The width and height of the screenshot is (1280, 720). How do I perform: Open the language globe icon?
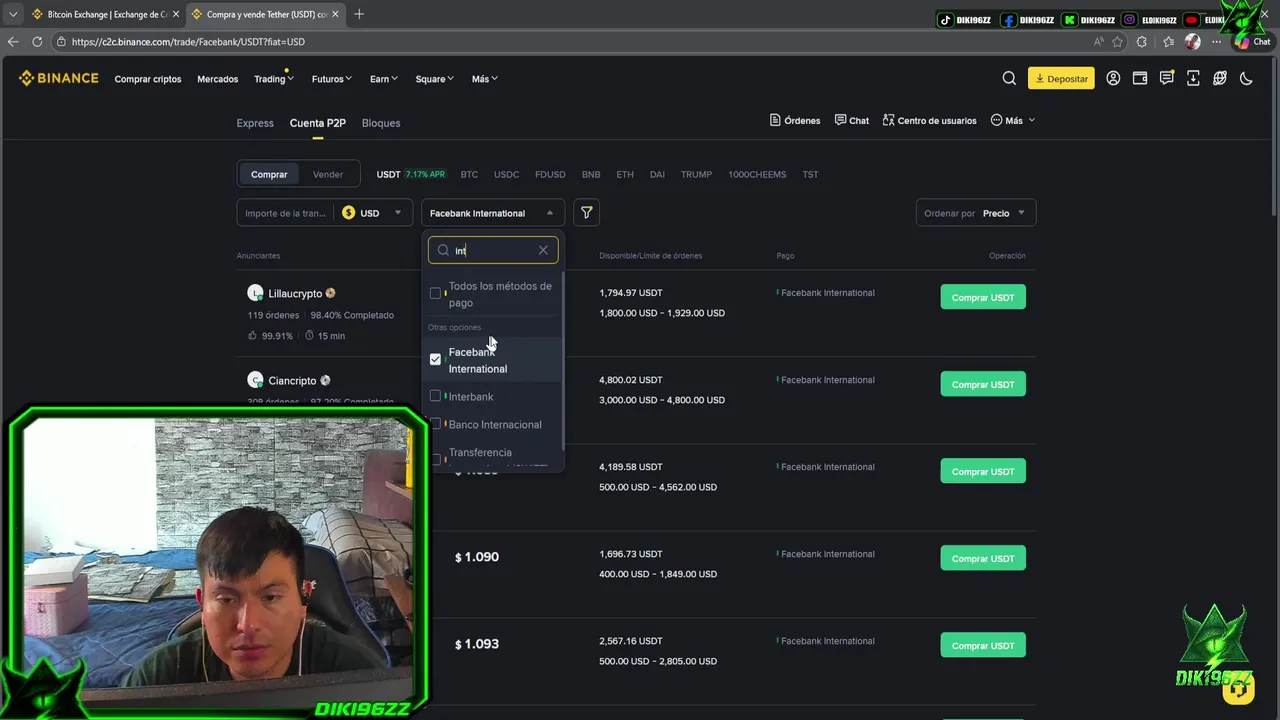[1220, 78]
